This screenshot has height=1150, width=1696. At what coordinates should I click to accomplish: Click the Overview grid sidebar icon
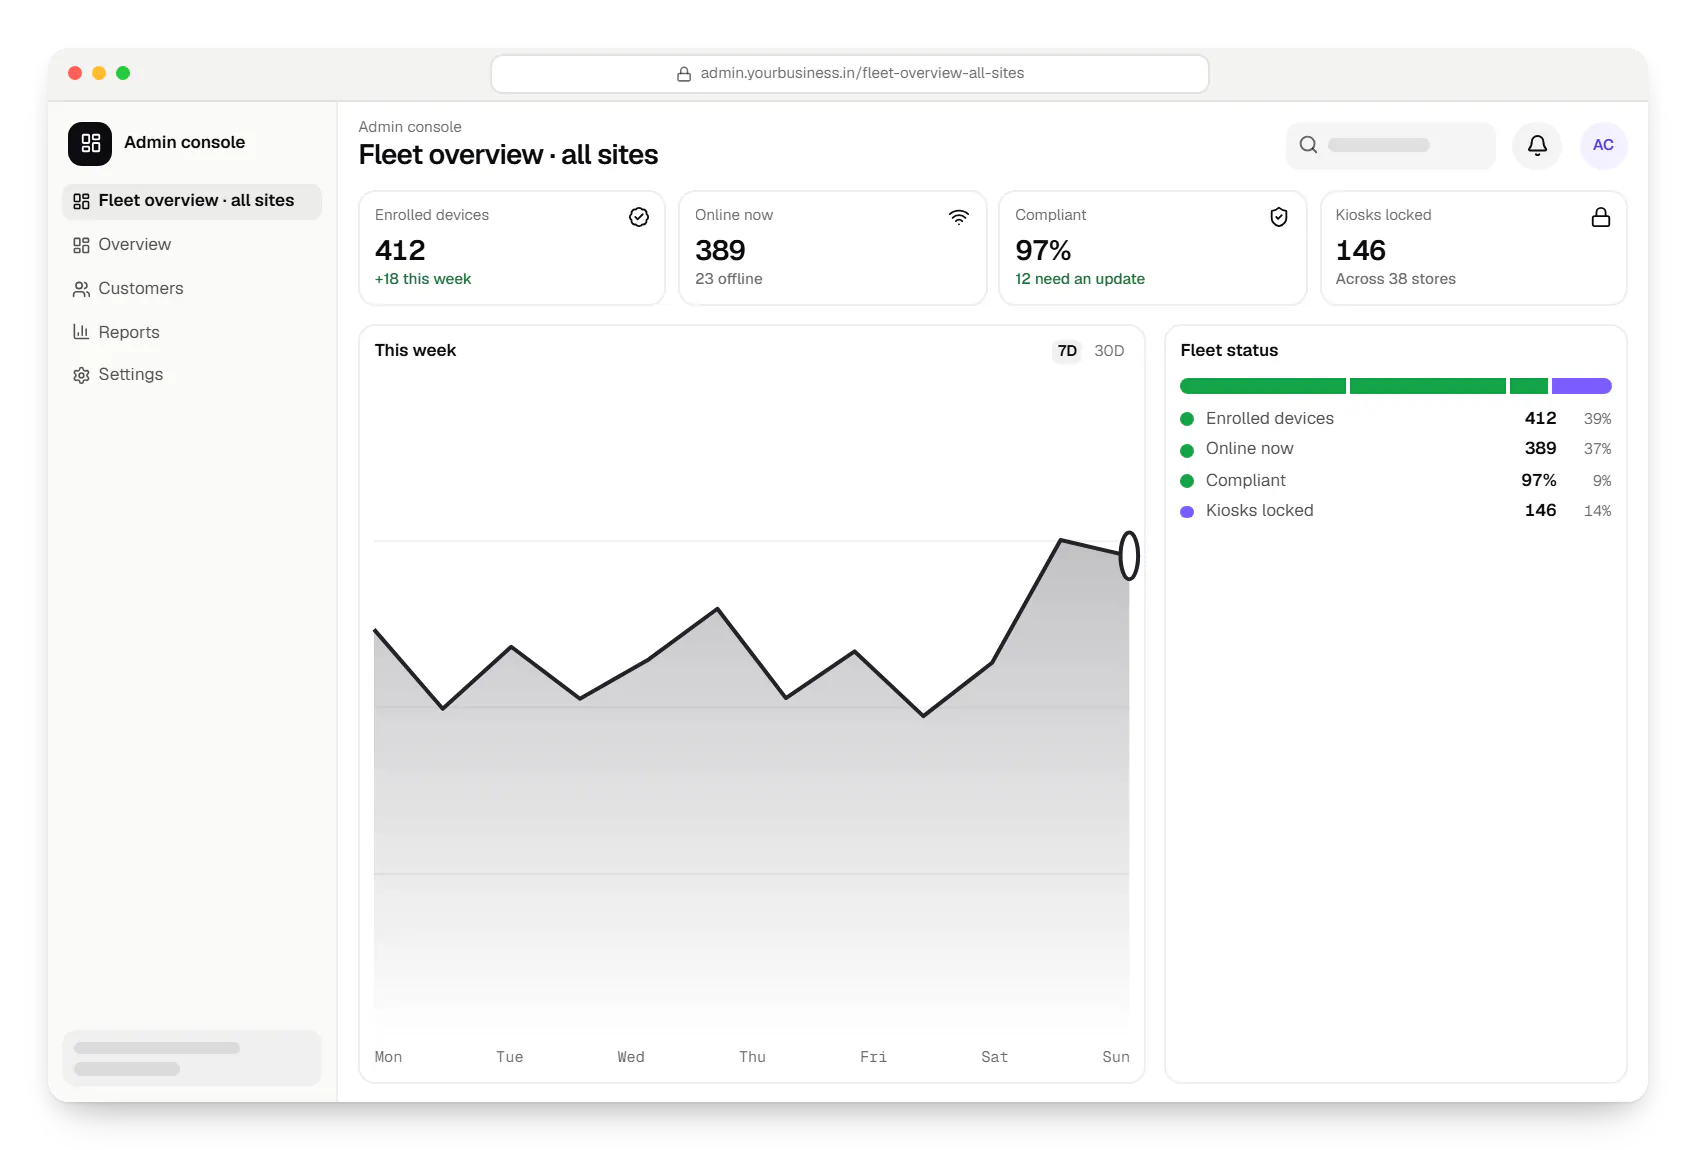click(81, 245)
